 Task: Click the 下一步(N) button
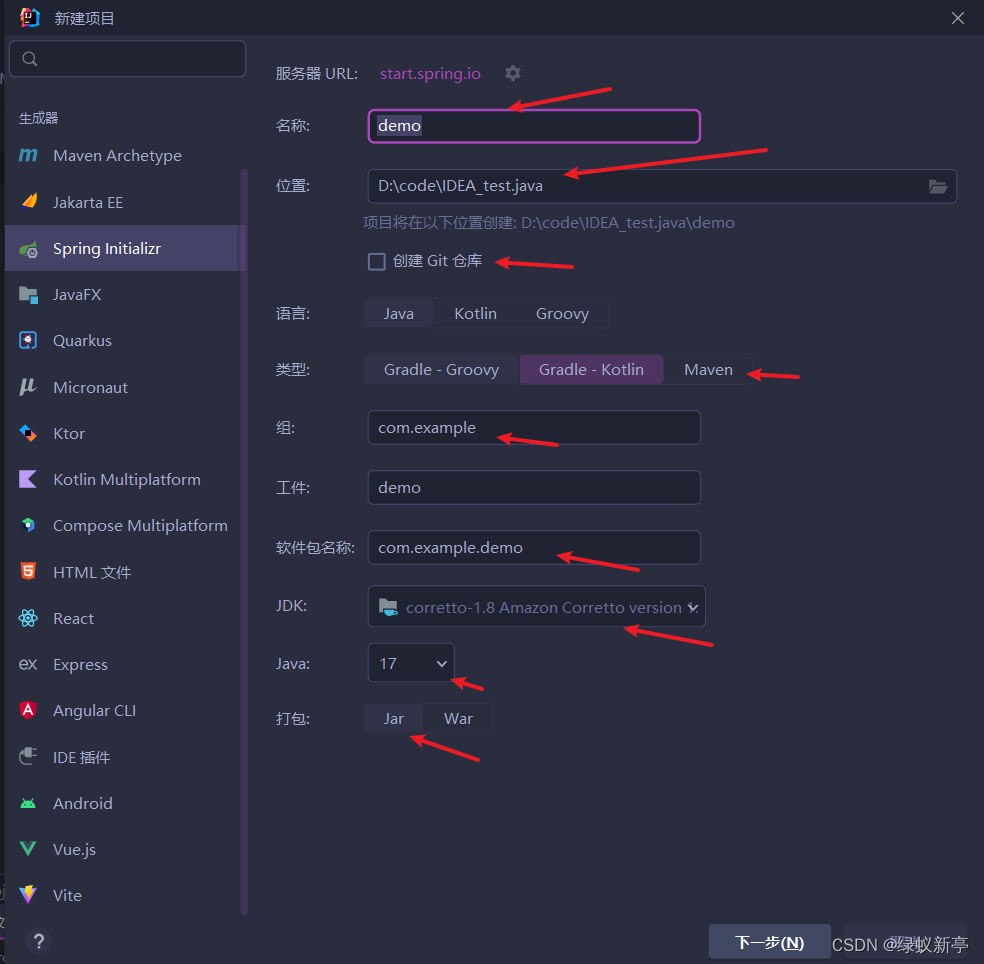769,941
